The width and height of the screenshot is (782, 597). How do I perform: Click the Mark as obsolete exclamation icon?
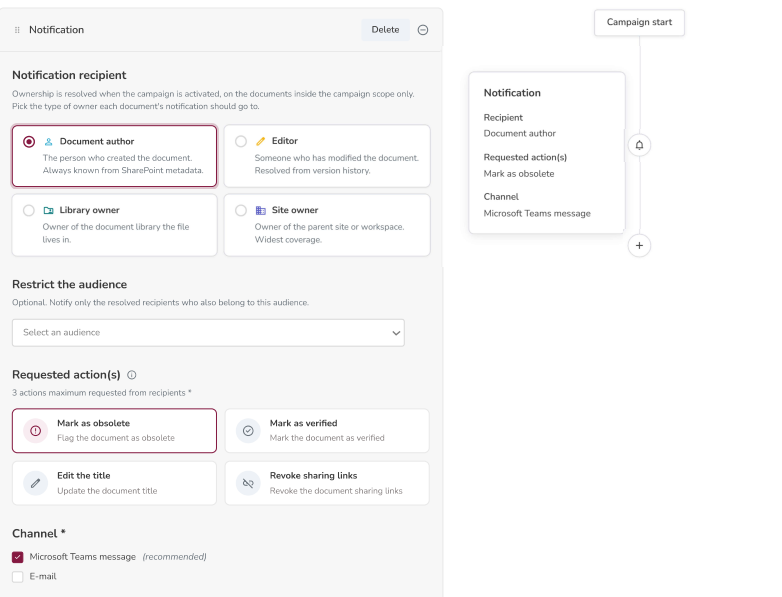pos(35,431)
